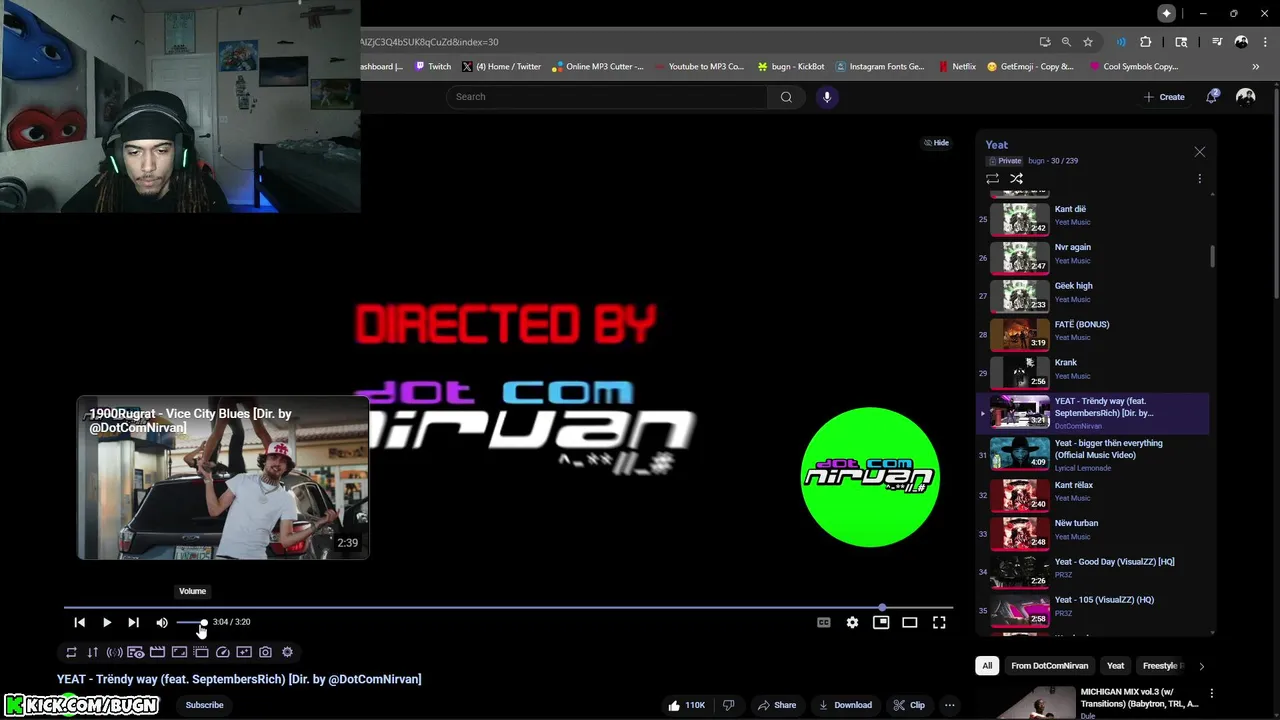
Task: Like the video (110K)
Action: tap(688, 705)
